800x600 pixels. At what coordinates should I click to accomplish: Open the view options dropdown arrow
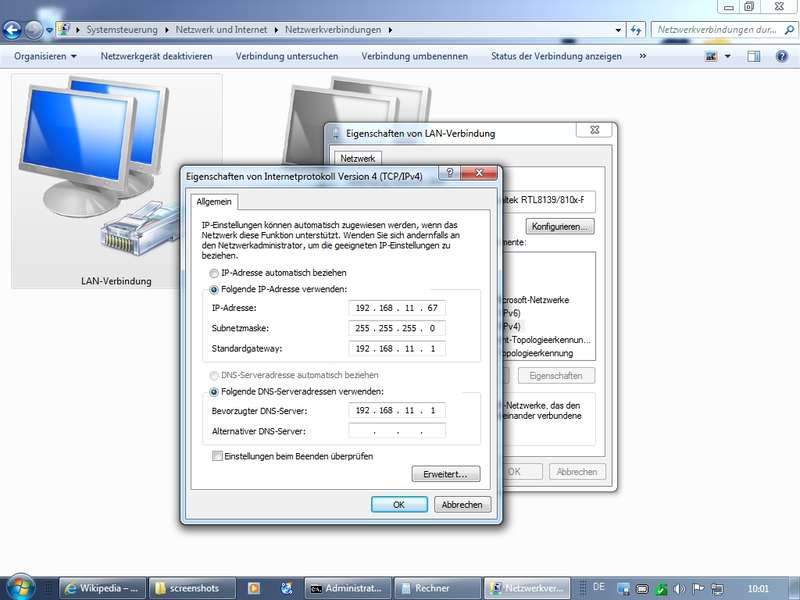click(x=728, y=56)
